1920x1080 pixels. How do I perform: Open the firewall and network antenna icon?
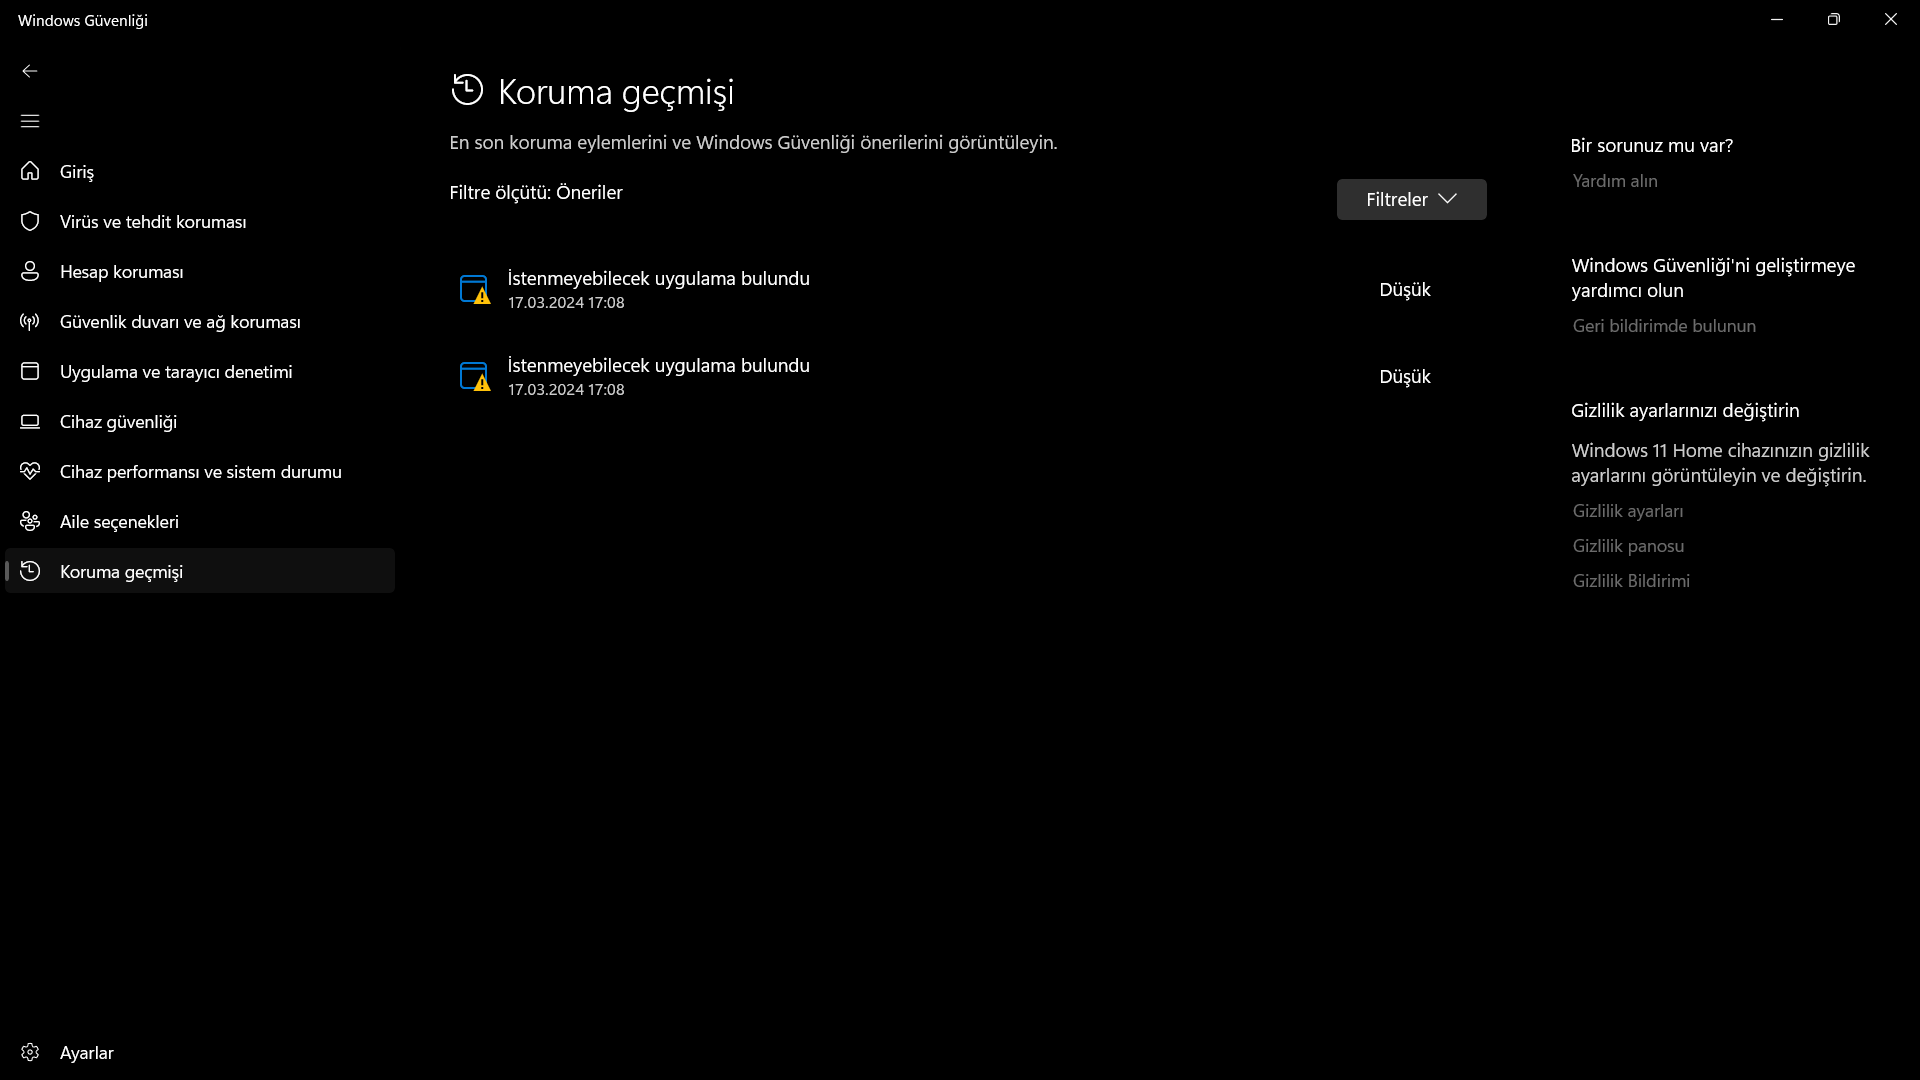click(x=30, y=321)
